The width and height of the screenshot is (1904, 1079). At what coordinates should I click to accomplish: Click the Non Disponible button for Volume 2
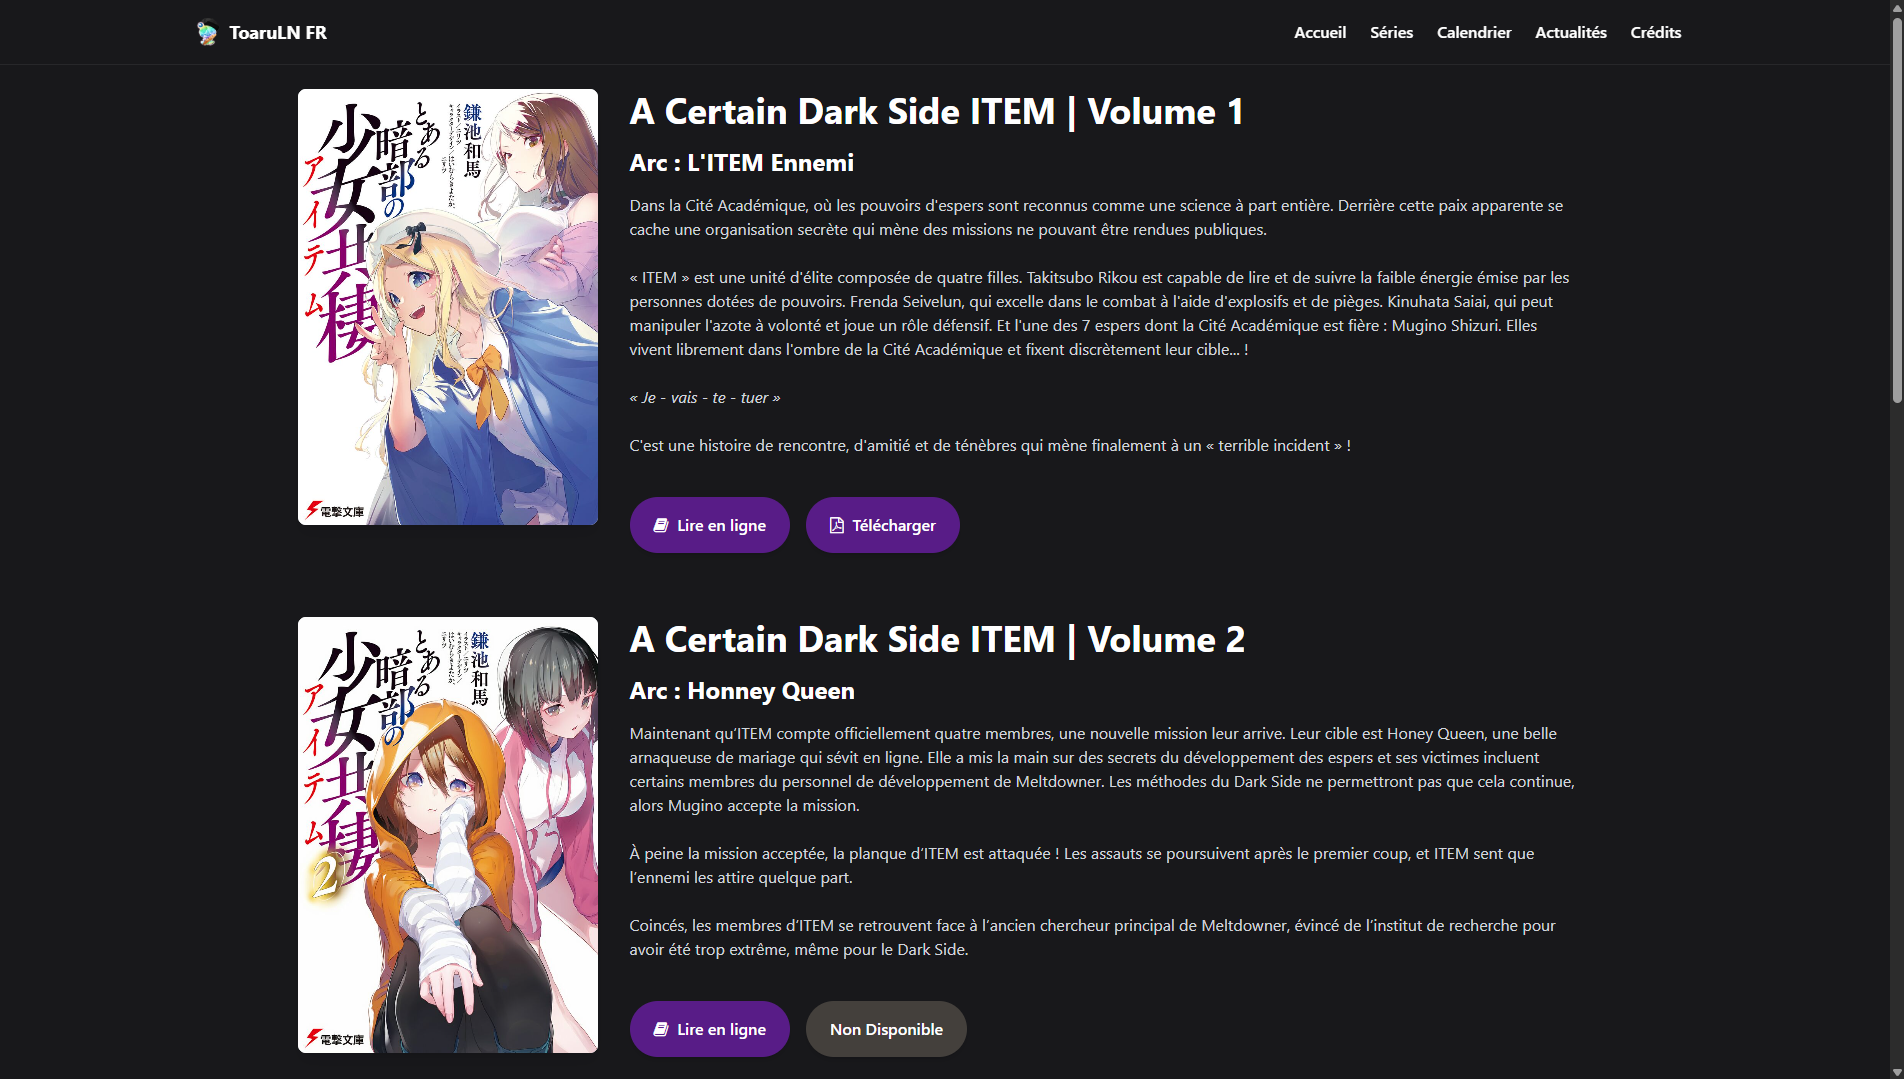tap(886, 1029)
